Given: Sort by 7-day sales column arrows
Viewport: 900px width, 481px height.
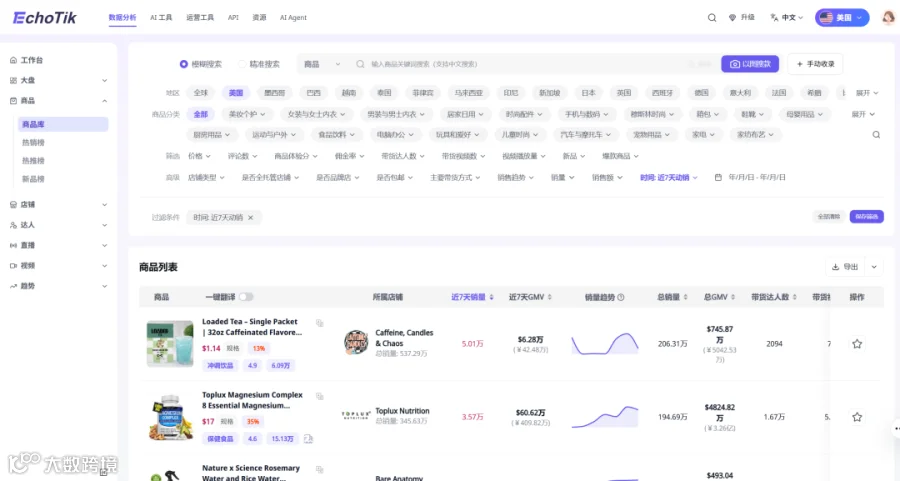Looking at the screenshot, I should click(491, 297).
